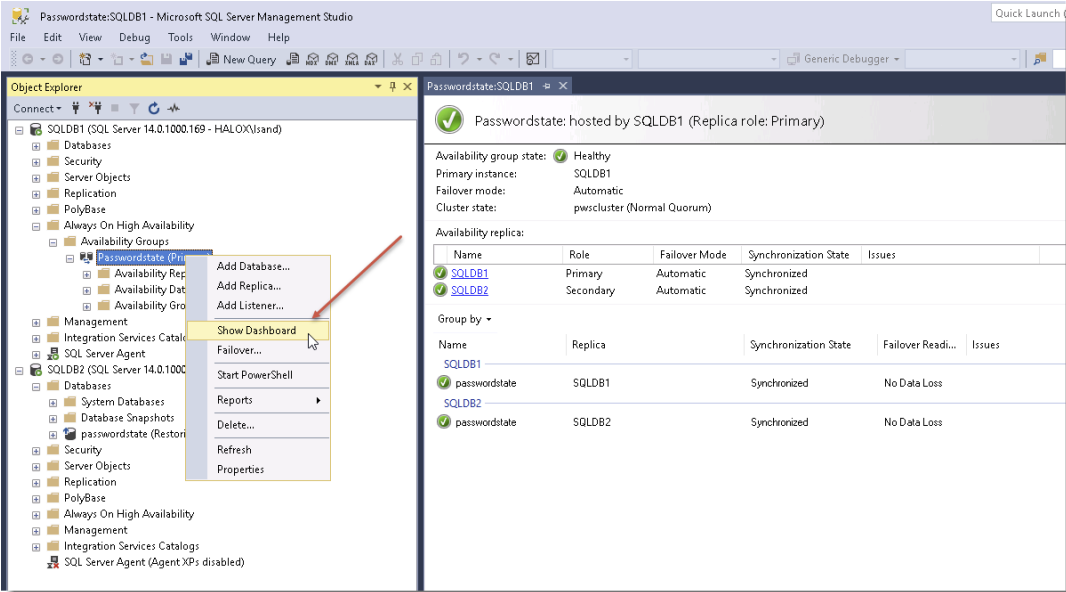The height and width of the screenshot is (592, 1066).
Task: Pin the Object Explorer panel
Action: click(392, 87)
